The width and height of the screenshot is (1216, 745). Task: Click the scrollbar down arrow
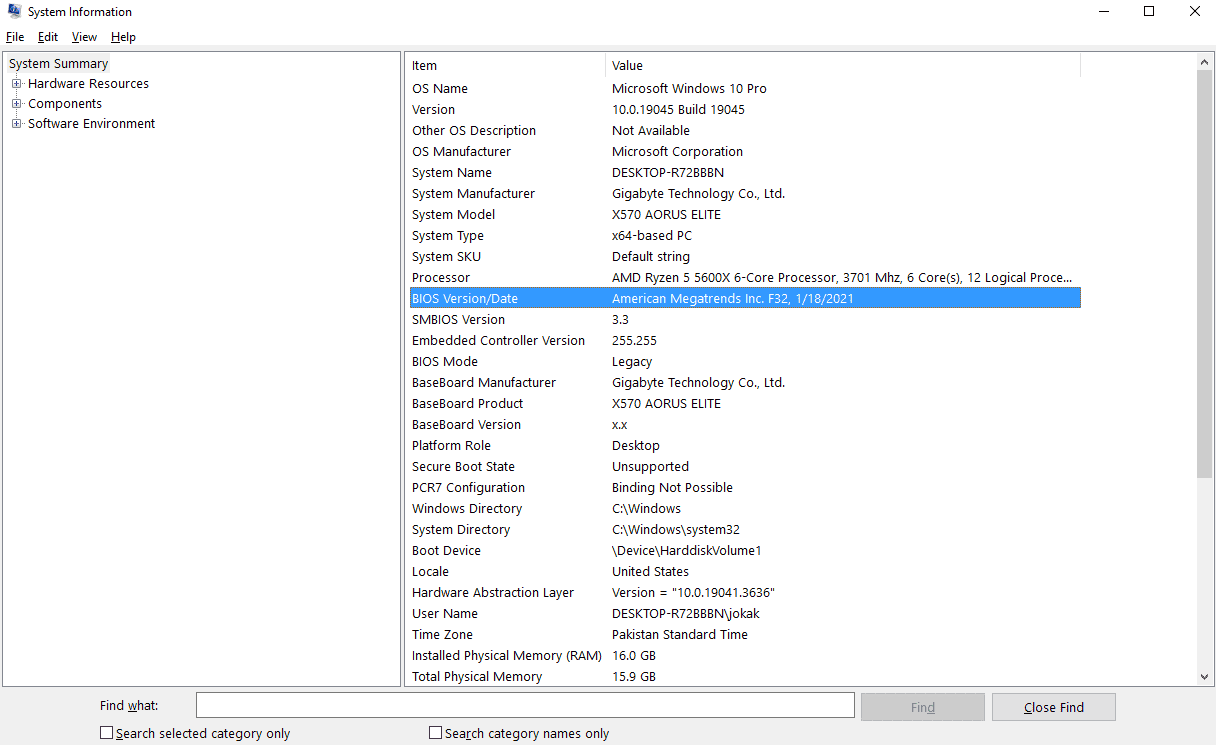[1204, 677]
